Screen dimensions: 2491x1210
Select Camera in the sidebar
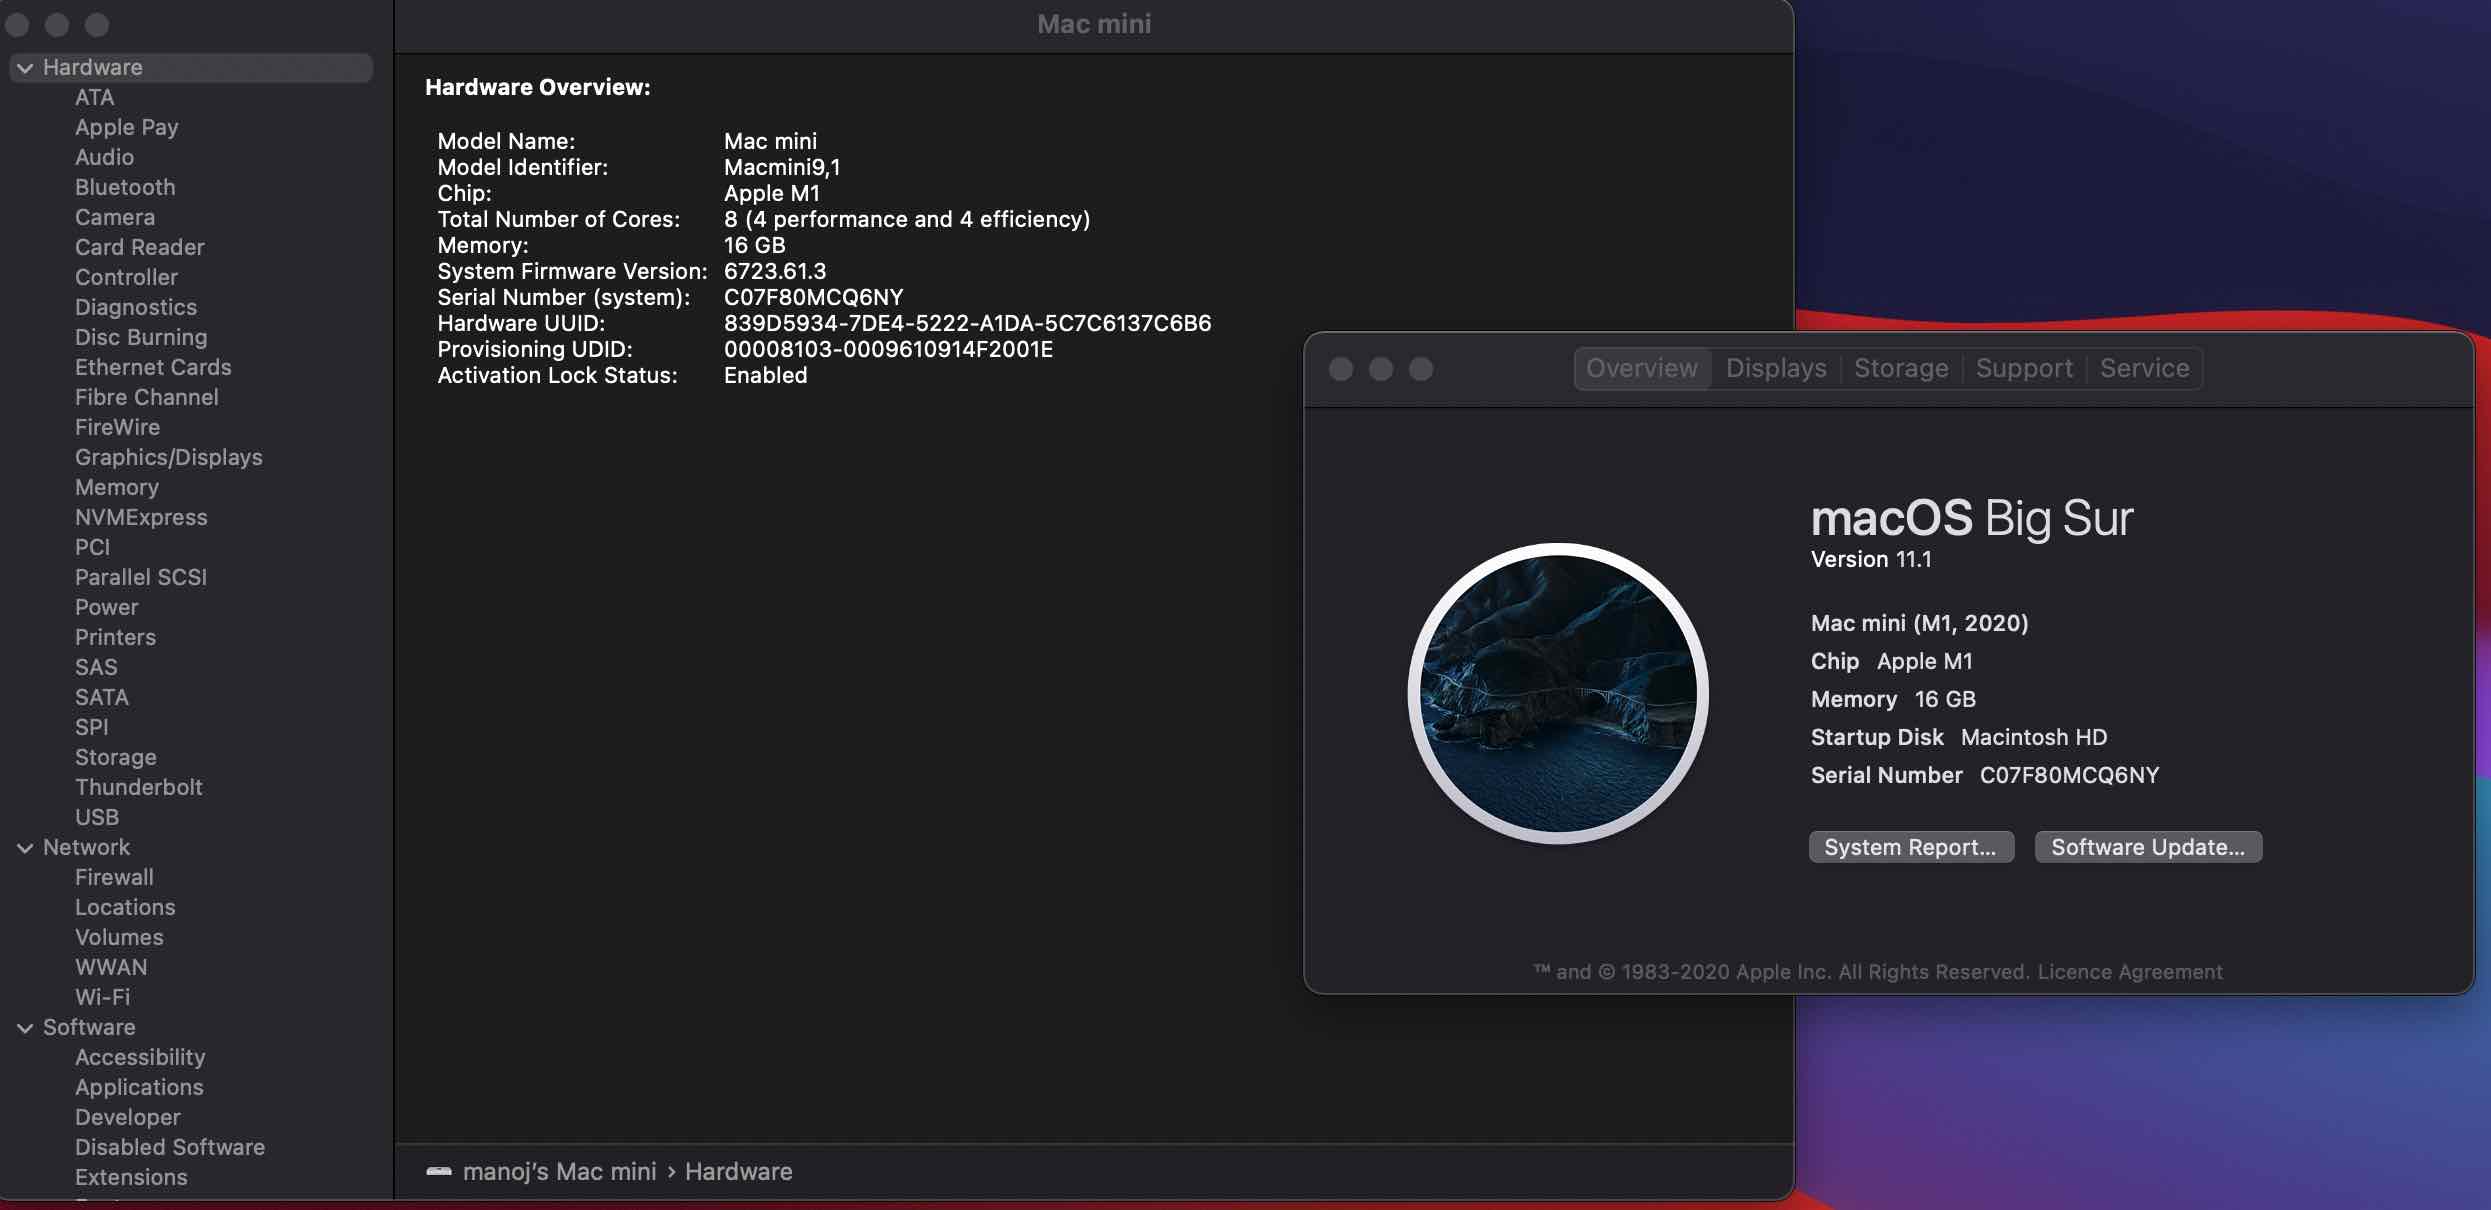tap(115, 217)
